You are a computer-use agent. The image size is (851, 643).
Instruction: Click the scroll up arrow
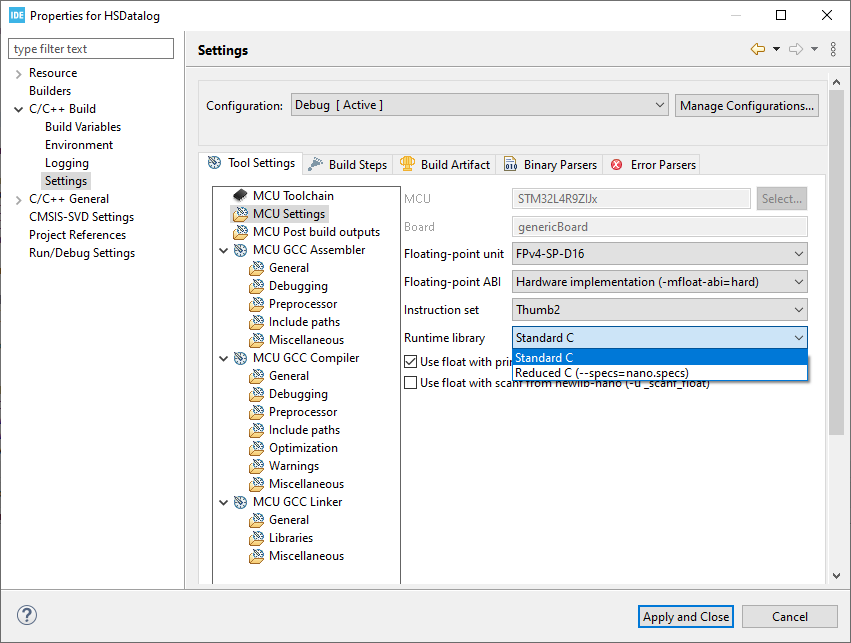tap(836, 82)
